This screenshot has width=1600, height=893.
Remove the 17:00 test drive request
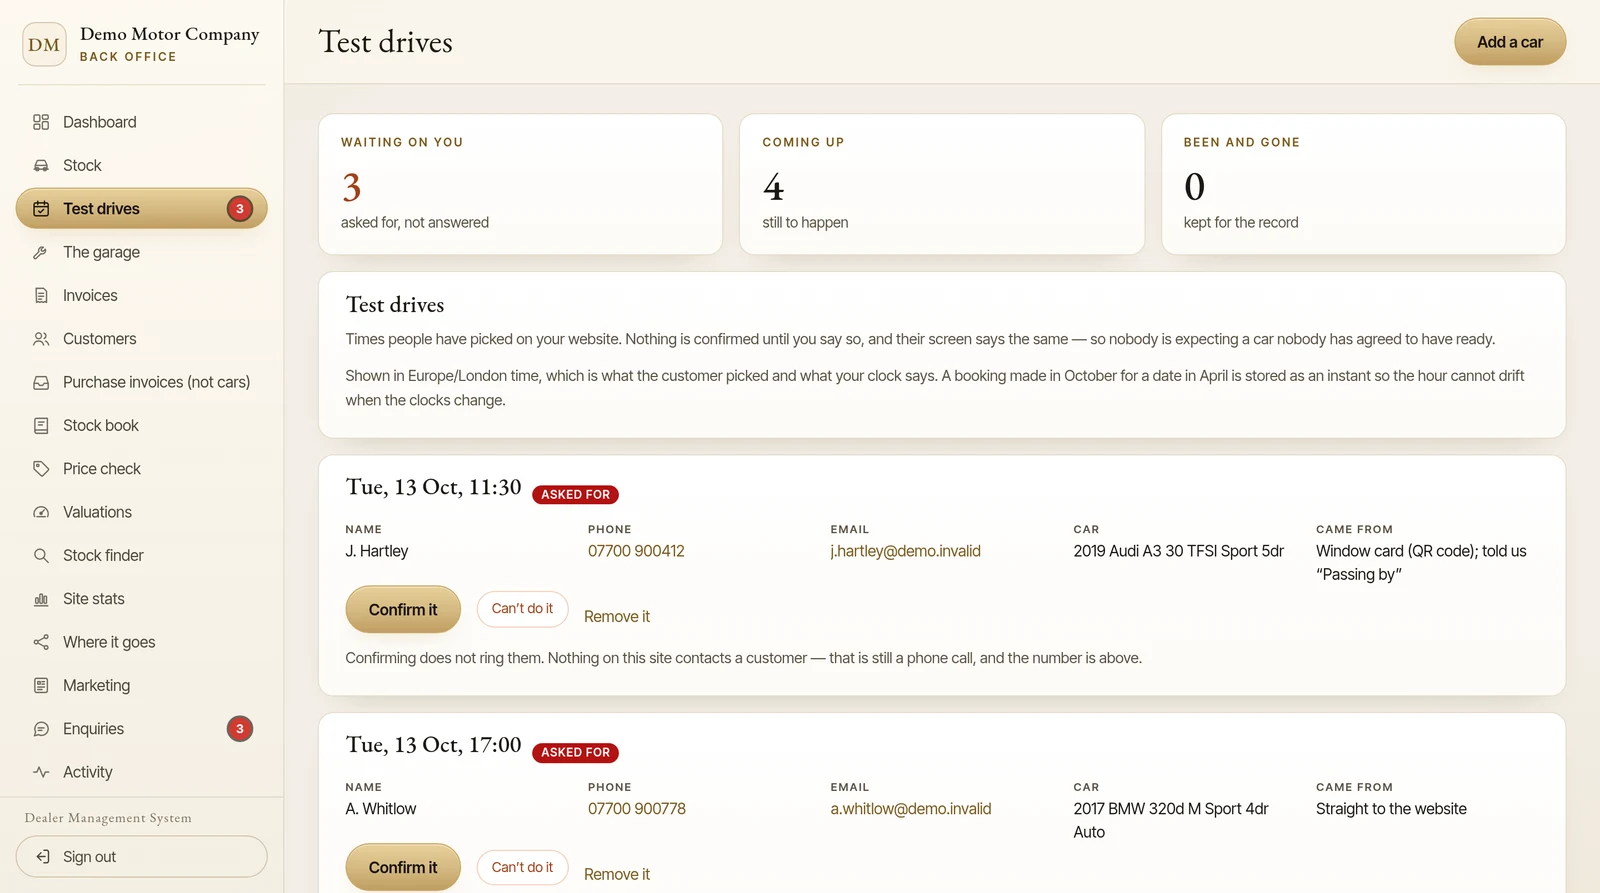[617, 875]
